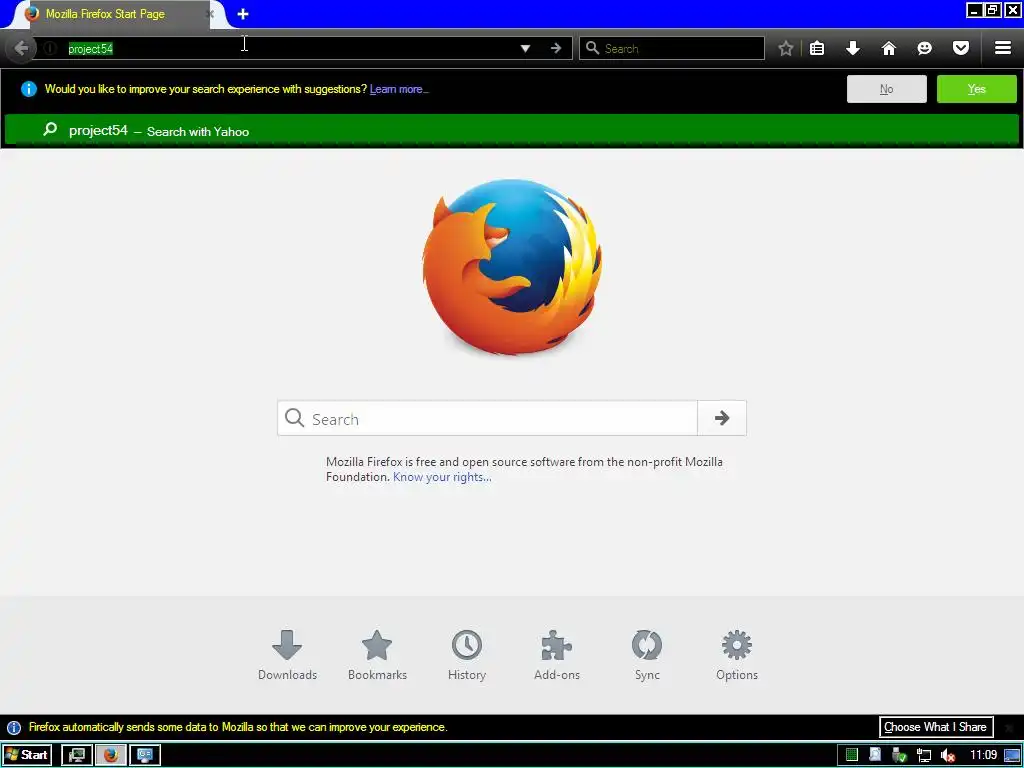The image size is (1024, 768).
Task: Save to Pocket icon
Action: [x=961, y=48]
